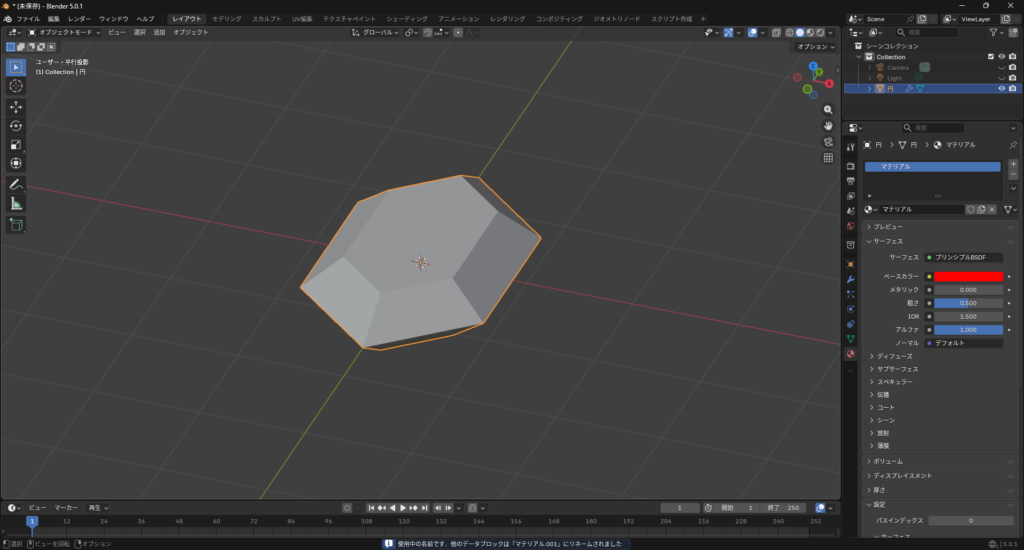Screen dimensions: 1024x550
Task: Expand the ボリューム panel
Action: pyautogui.click(x=889, y=461)
